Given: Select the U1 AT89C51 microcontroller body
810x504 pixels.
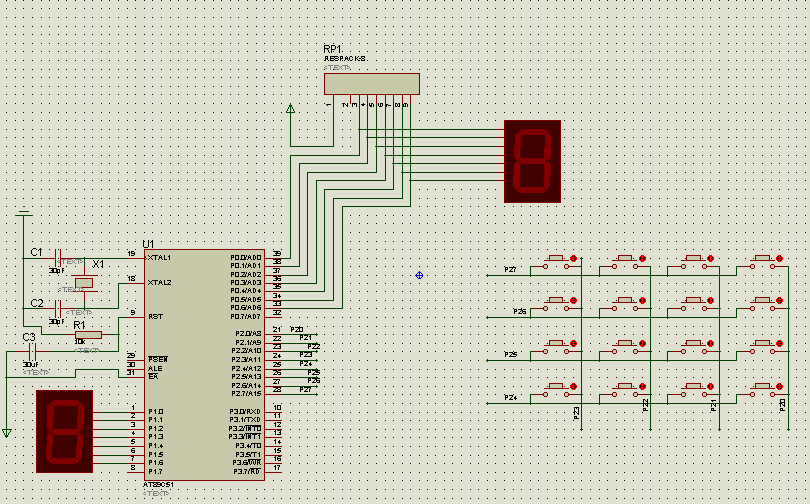Looking at the screenshot, I should tap(205, 365).
